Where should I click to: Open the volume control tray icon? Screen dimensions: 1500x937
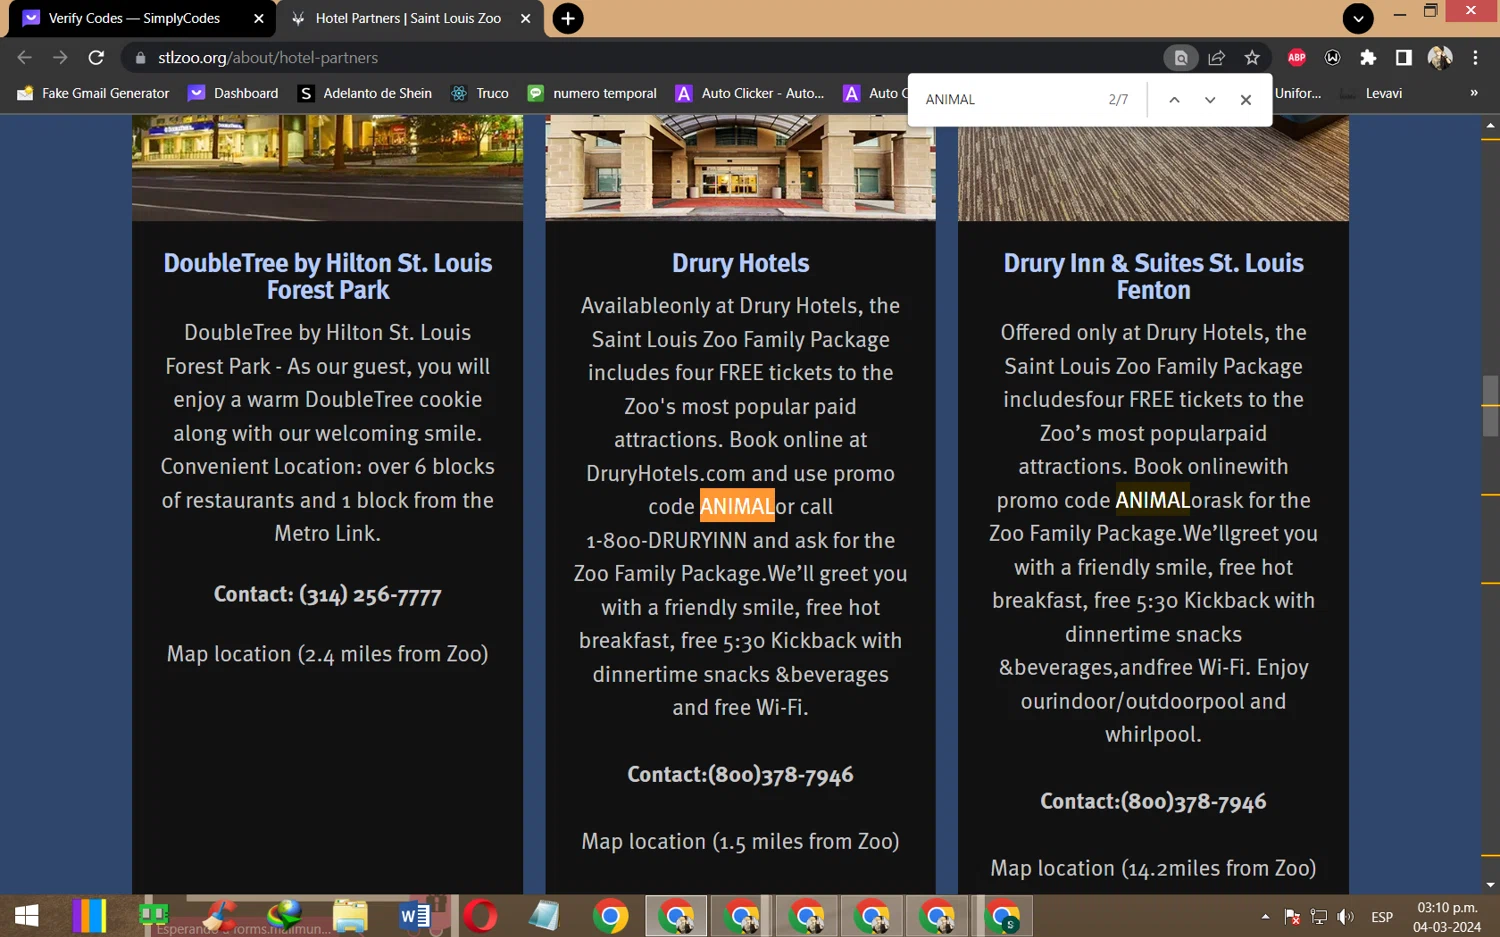click(1346, 917)
